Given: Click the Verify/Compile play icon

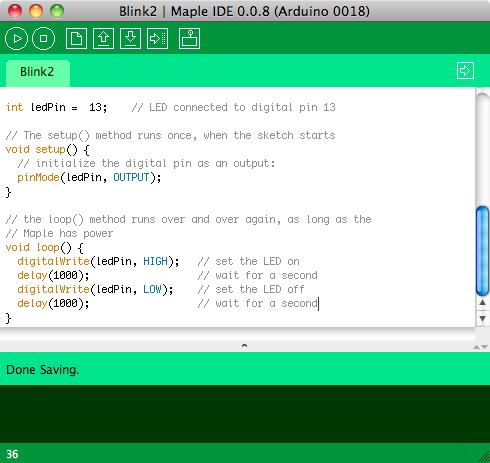Looking at the screenshot, I should click(16, 39).
